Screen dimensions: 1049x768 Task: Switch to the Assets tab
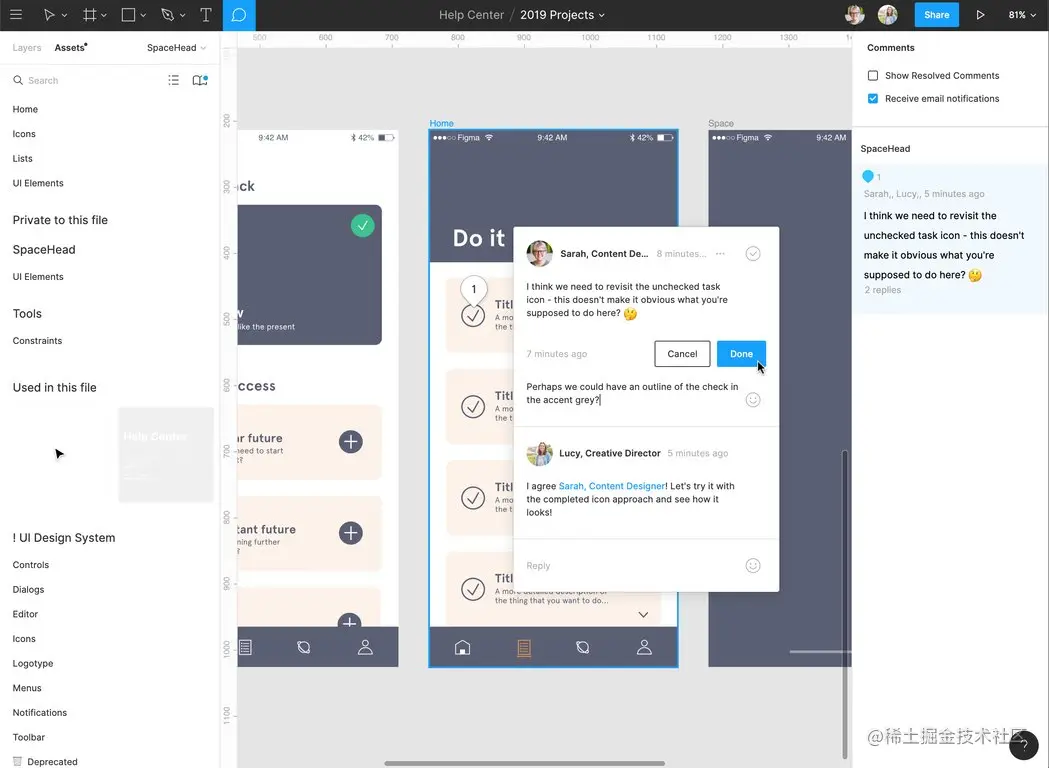tap(70, 47)
